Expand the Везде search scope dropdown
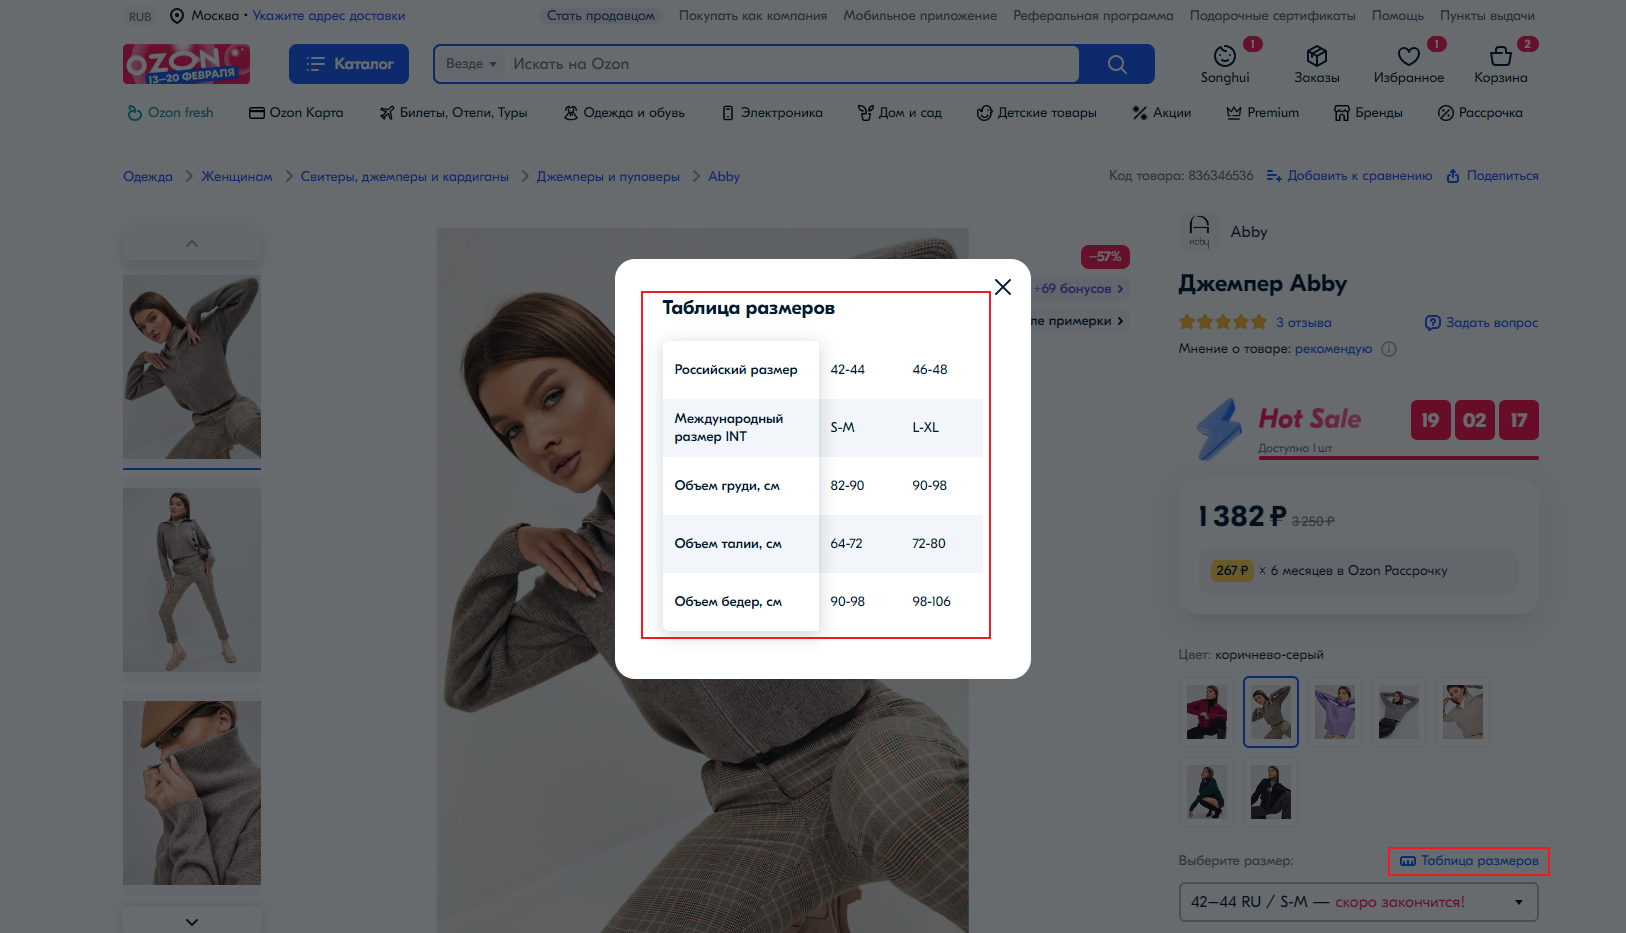 pos(471,64)
